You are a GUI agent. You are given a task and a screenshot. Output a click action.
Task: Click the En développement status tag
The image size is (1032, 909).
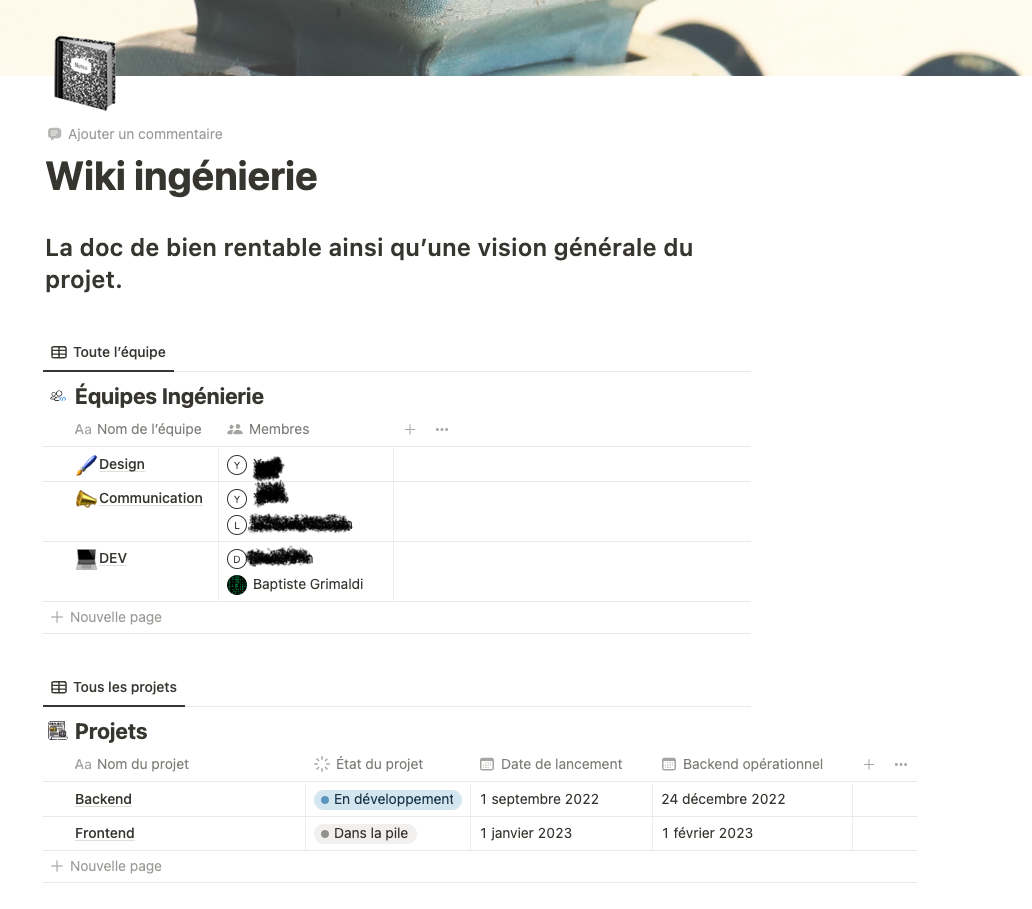(387, 799)
